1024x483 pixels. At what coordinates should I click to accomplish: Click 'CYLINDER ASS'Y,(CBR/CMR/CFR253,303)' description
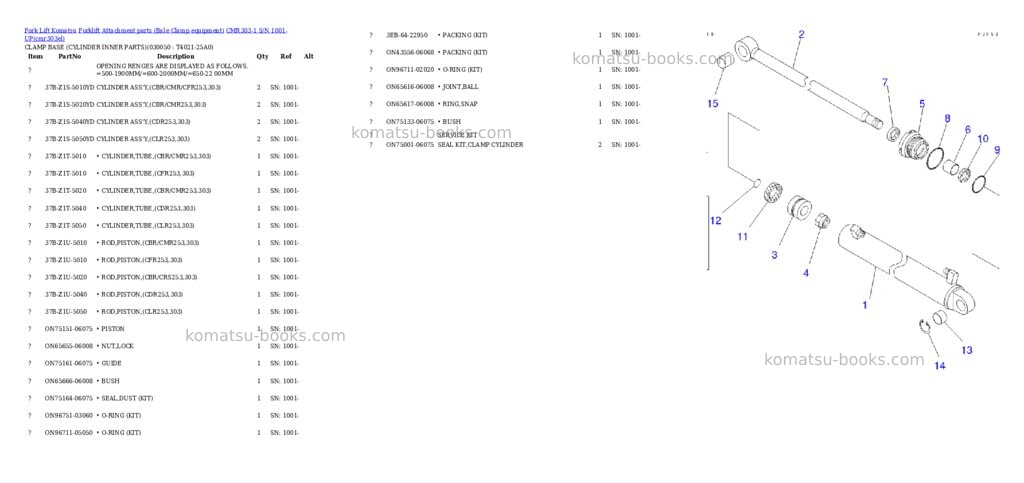(159, 87)
